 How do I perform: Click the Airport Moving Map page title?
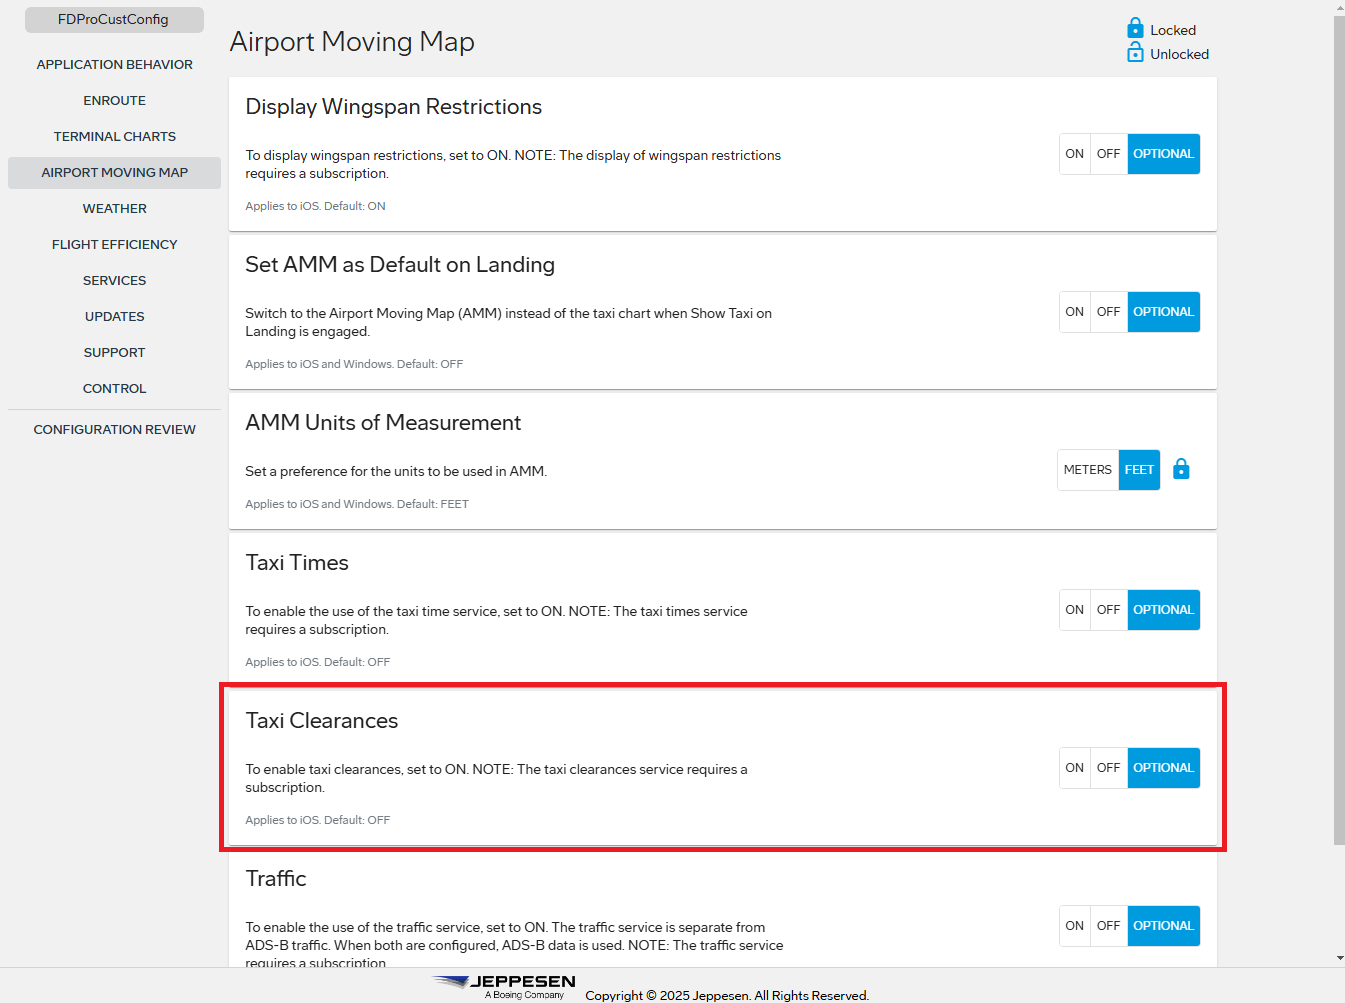coord(352,42)
